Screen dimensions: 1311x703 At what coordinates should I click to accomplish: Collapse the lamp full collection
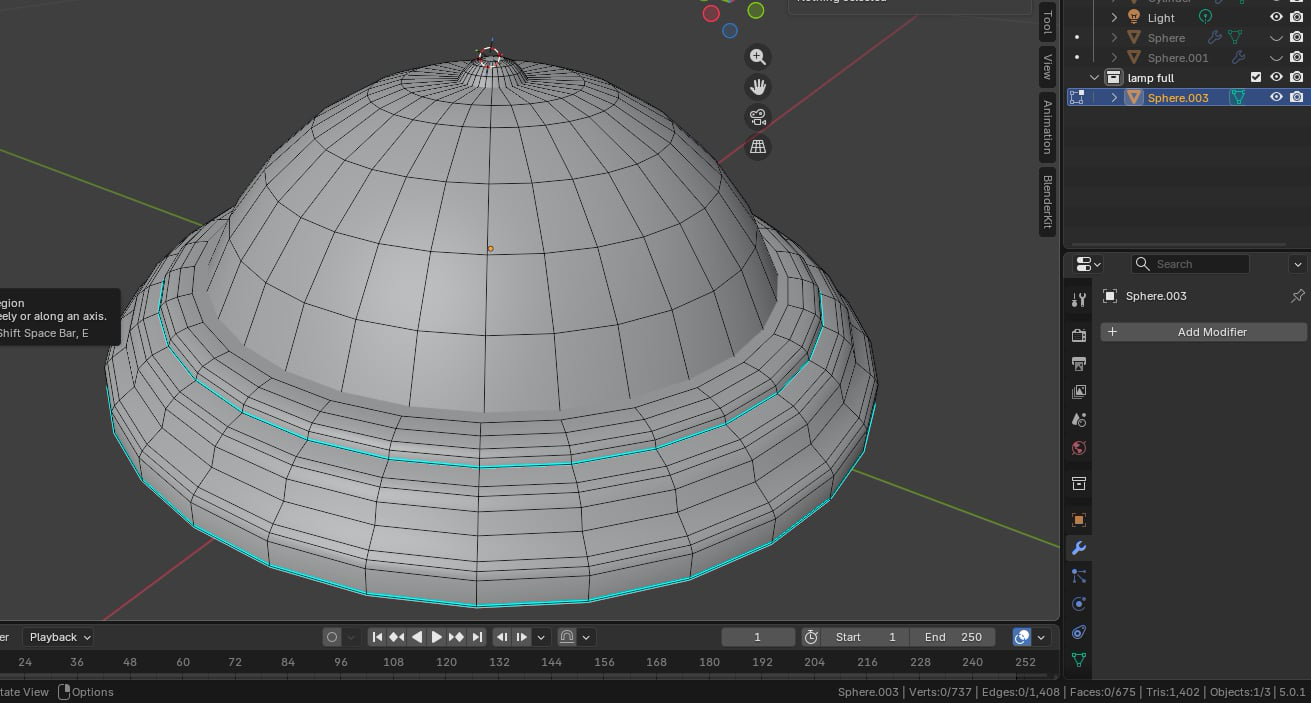click(x=1094, y=77)
